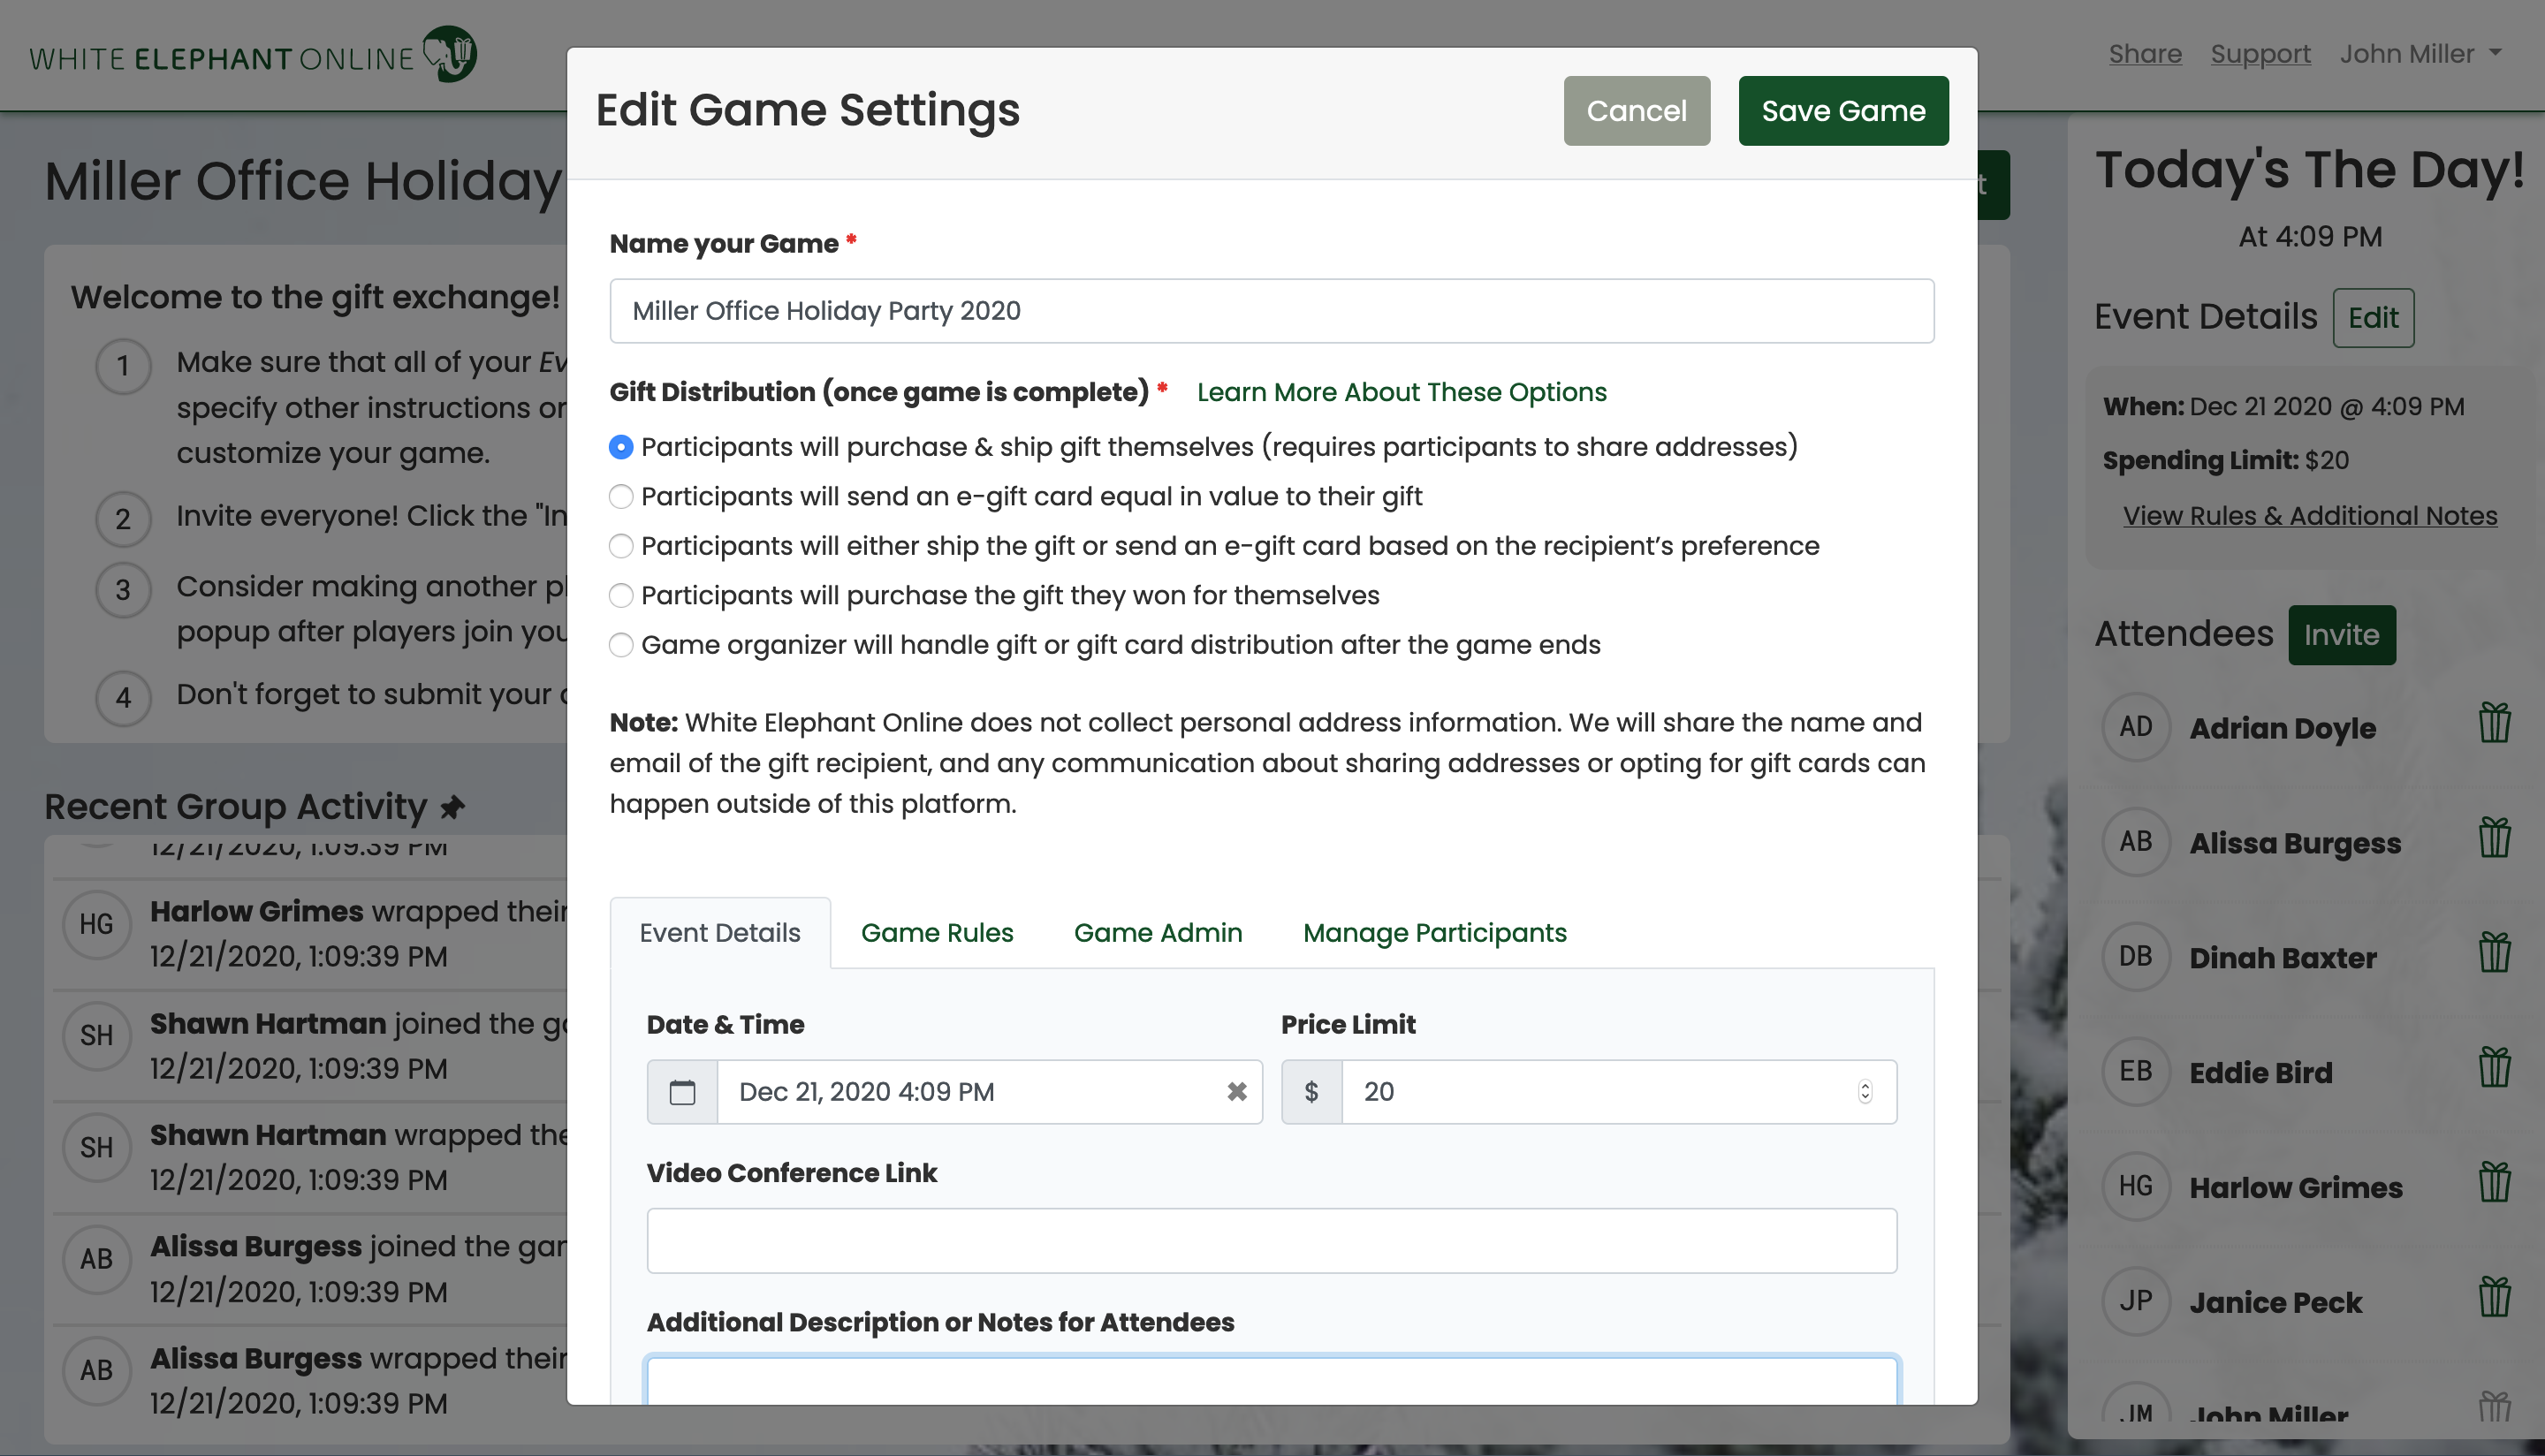The height and width of the screenshot is (1456, 2545).
Task: Cancel editing game settings
Action: pyautogui.click(x=1636, y=111)
